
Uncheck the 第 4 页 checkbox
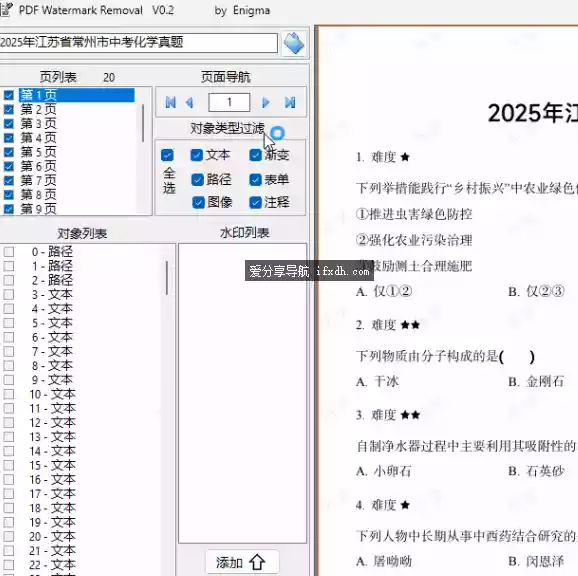coord(8,138)
